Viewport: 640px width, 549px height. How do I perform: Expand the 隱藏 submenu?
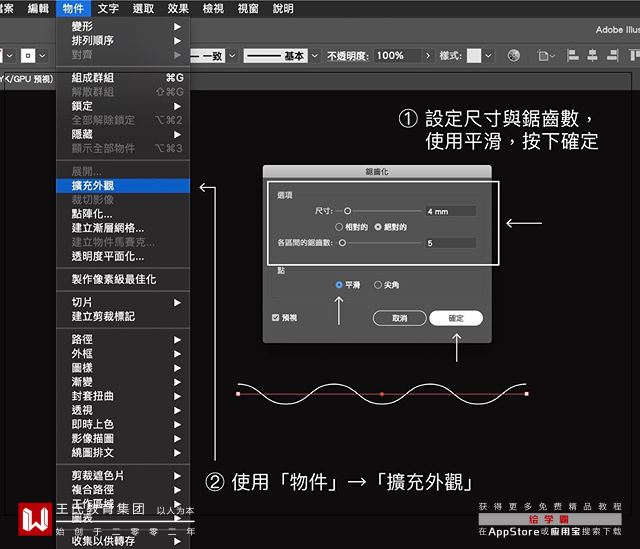pos(123,134)
